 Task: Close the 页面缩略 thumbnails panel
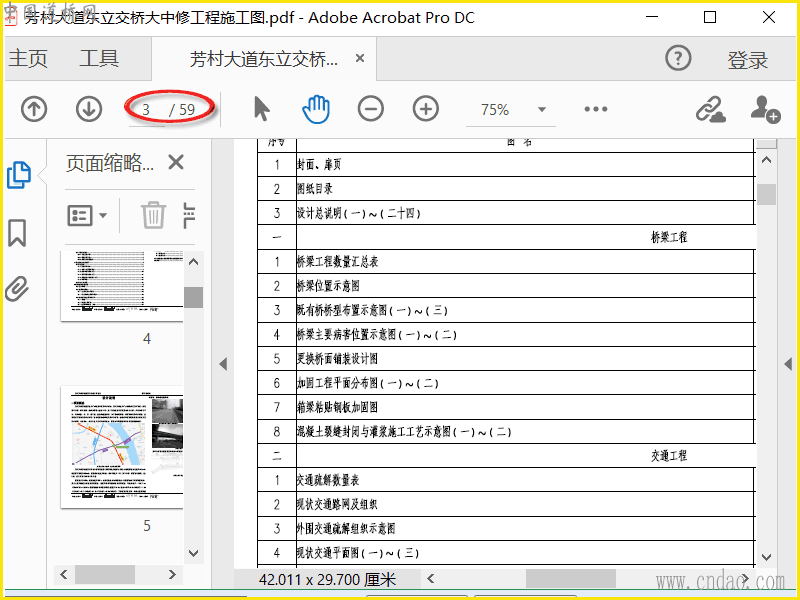[x=176, y=163]
